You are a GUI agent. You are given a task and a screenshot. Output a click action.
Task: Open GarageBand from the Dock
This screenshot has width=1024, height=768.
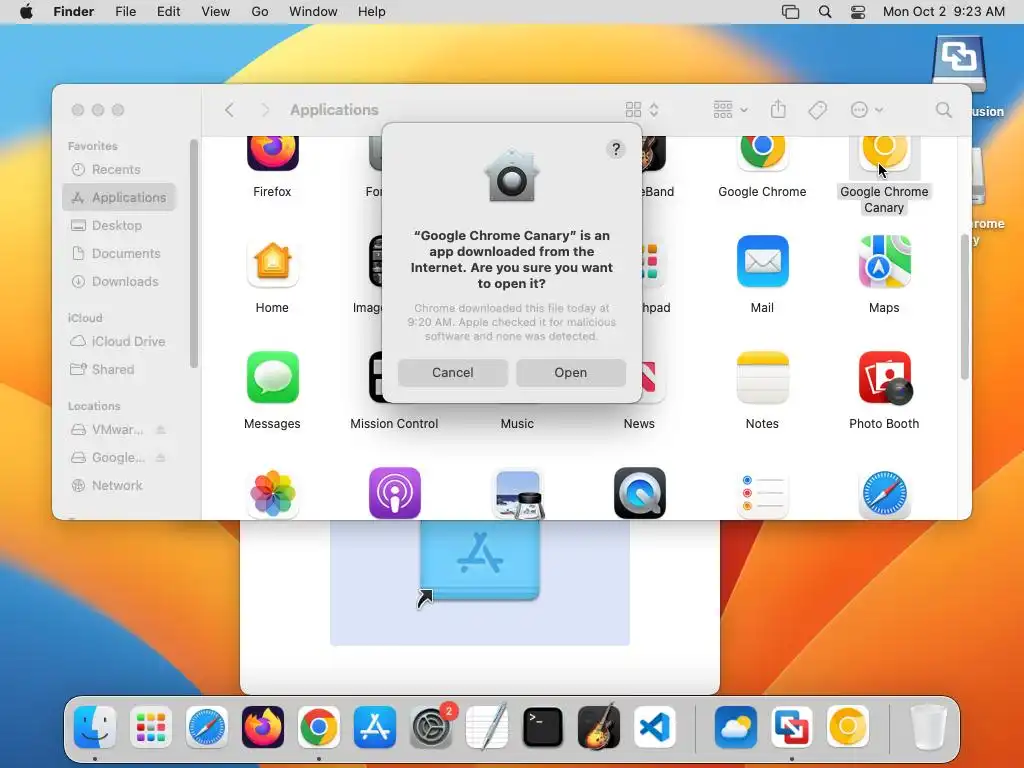(x=599, y=727)
